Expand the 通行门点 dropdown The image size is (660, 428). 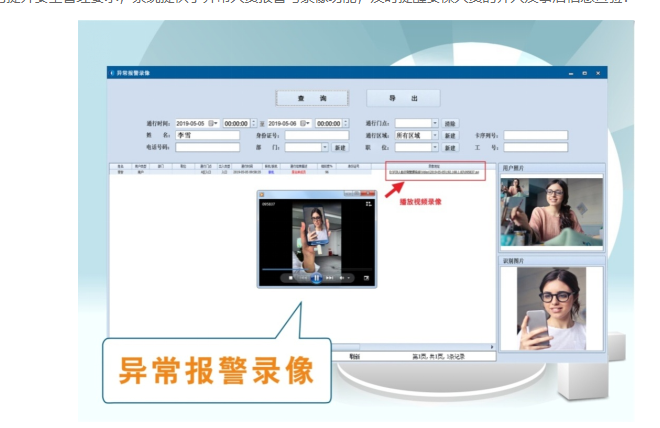(435, 123)
